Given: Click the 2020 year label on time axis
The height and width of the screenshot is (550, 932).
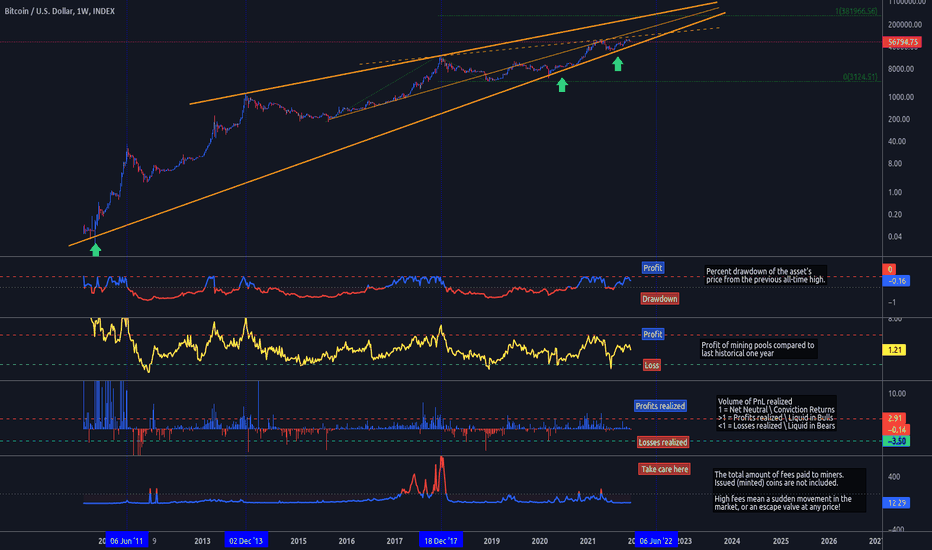Looking at the screenshot, I should [540, 541].
